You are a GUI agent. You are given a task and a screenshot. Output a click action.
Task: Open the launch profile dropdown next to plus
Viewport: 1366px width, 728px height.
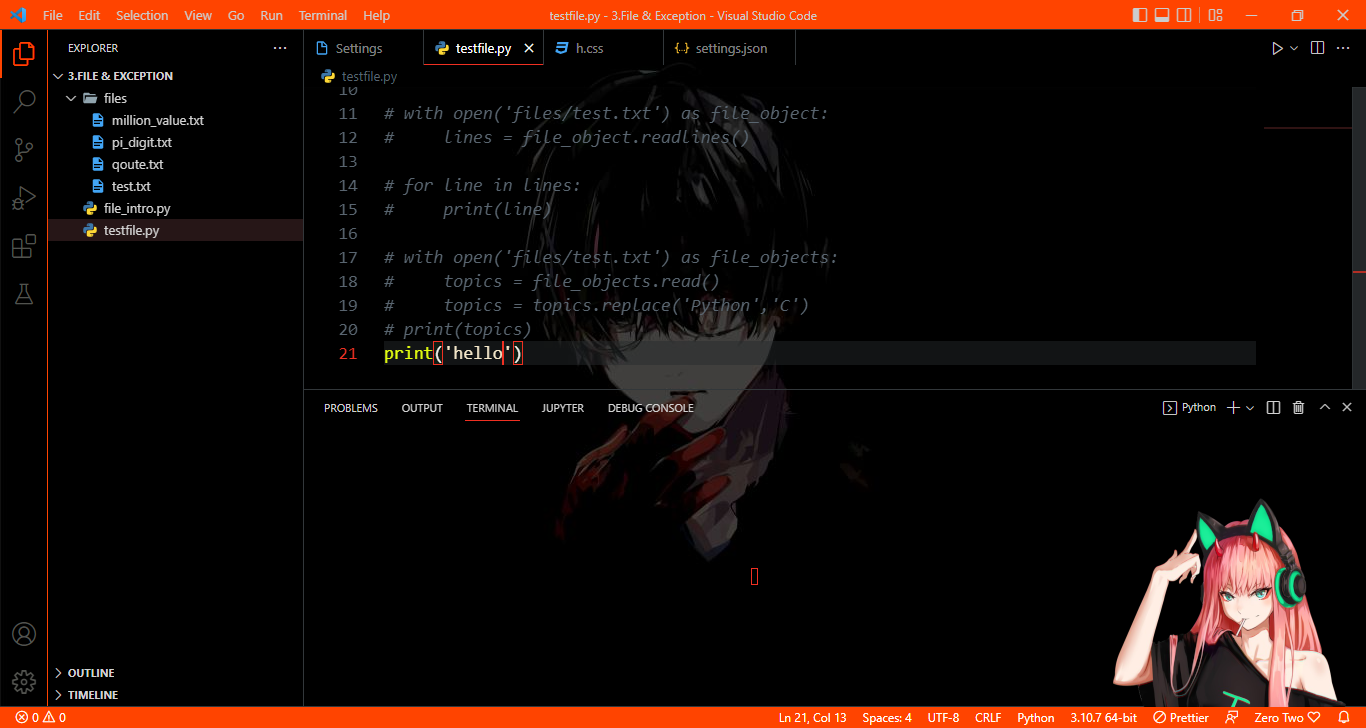click(1250, 407)
